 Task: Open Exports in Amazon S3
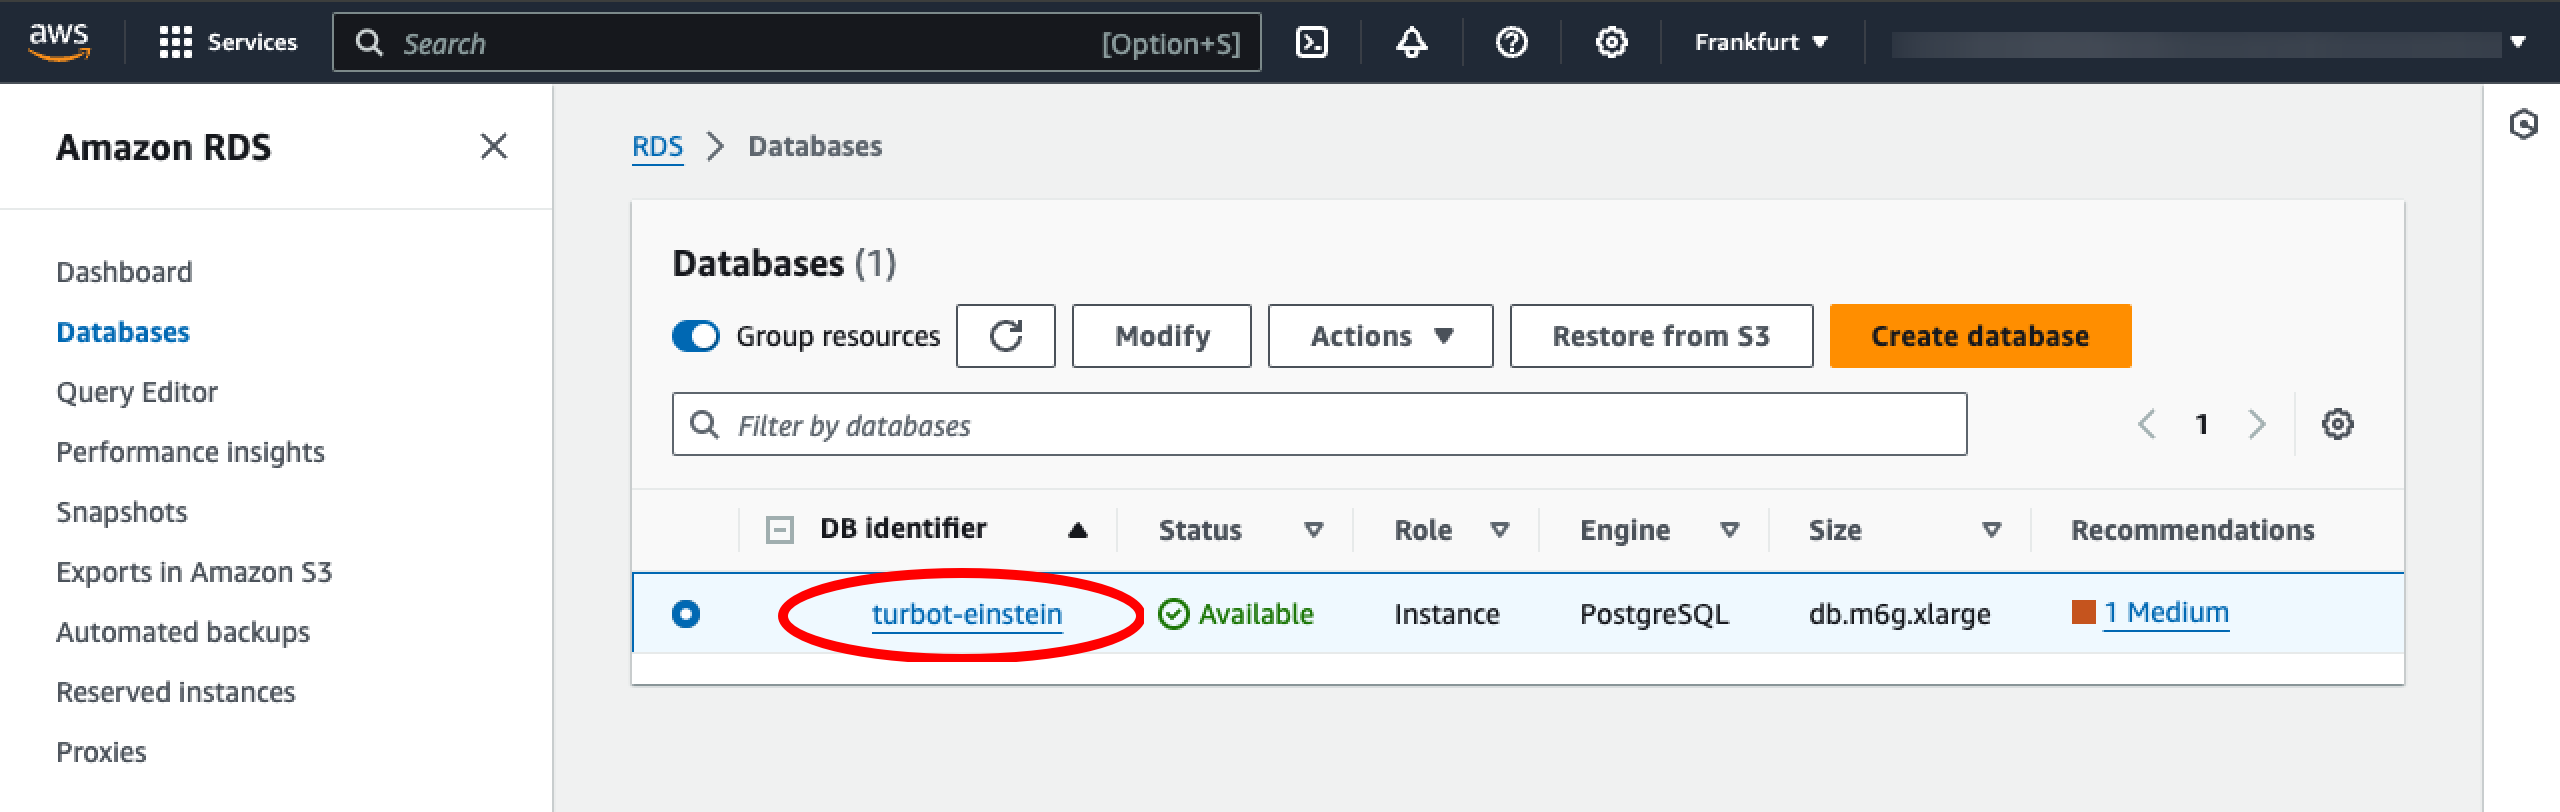(194, 572)
